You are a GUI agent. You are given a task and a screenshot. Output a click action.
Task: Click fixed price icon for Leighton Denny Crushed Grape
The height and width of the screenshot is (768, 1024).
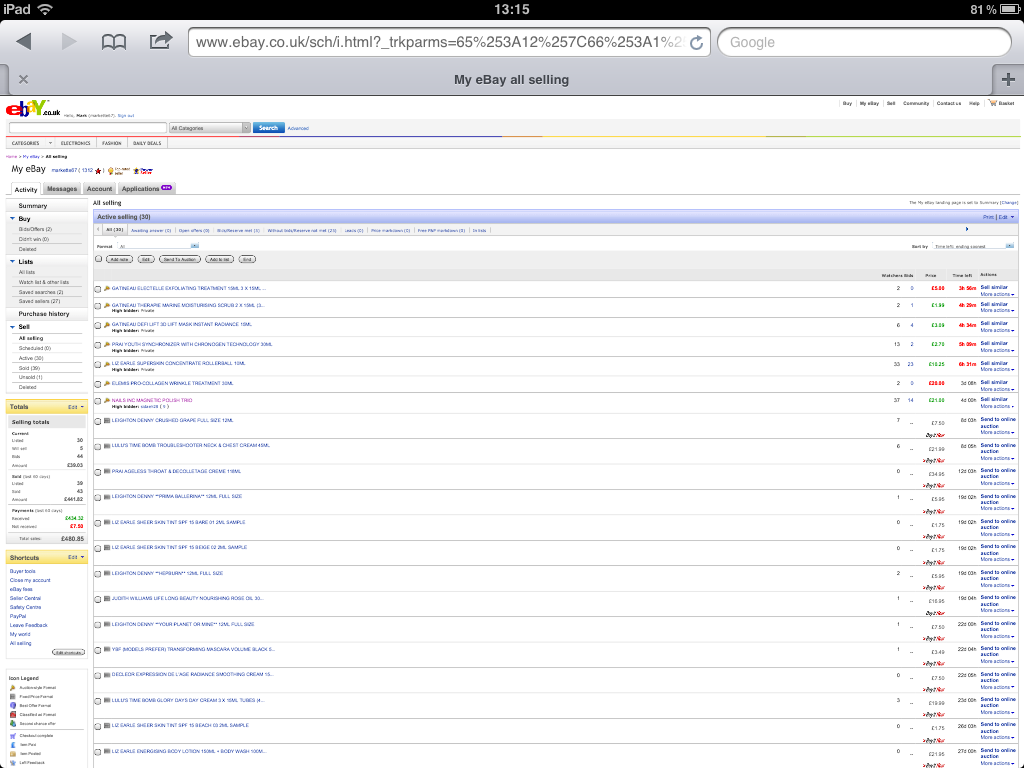(107, 421)
